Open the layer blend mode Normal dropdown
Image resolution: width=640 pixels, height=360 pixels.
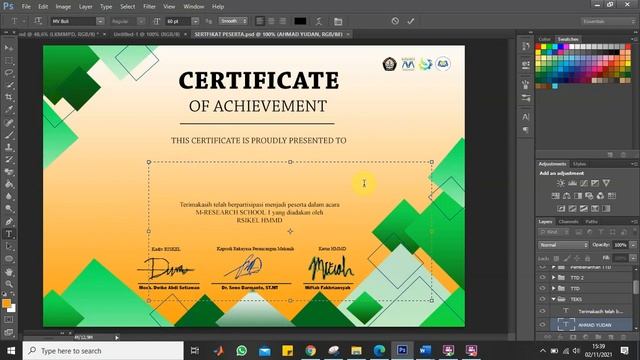tap(563, 245)
